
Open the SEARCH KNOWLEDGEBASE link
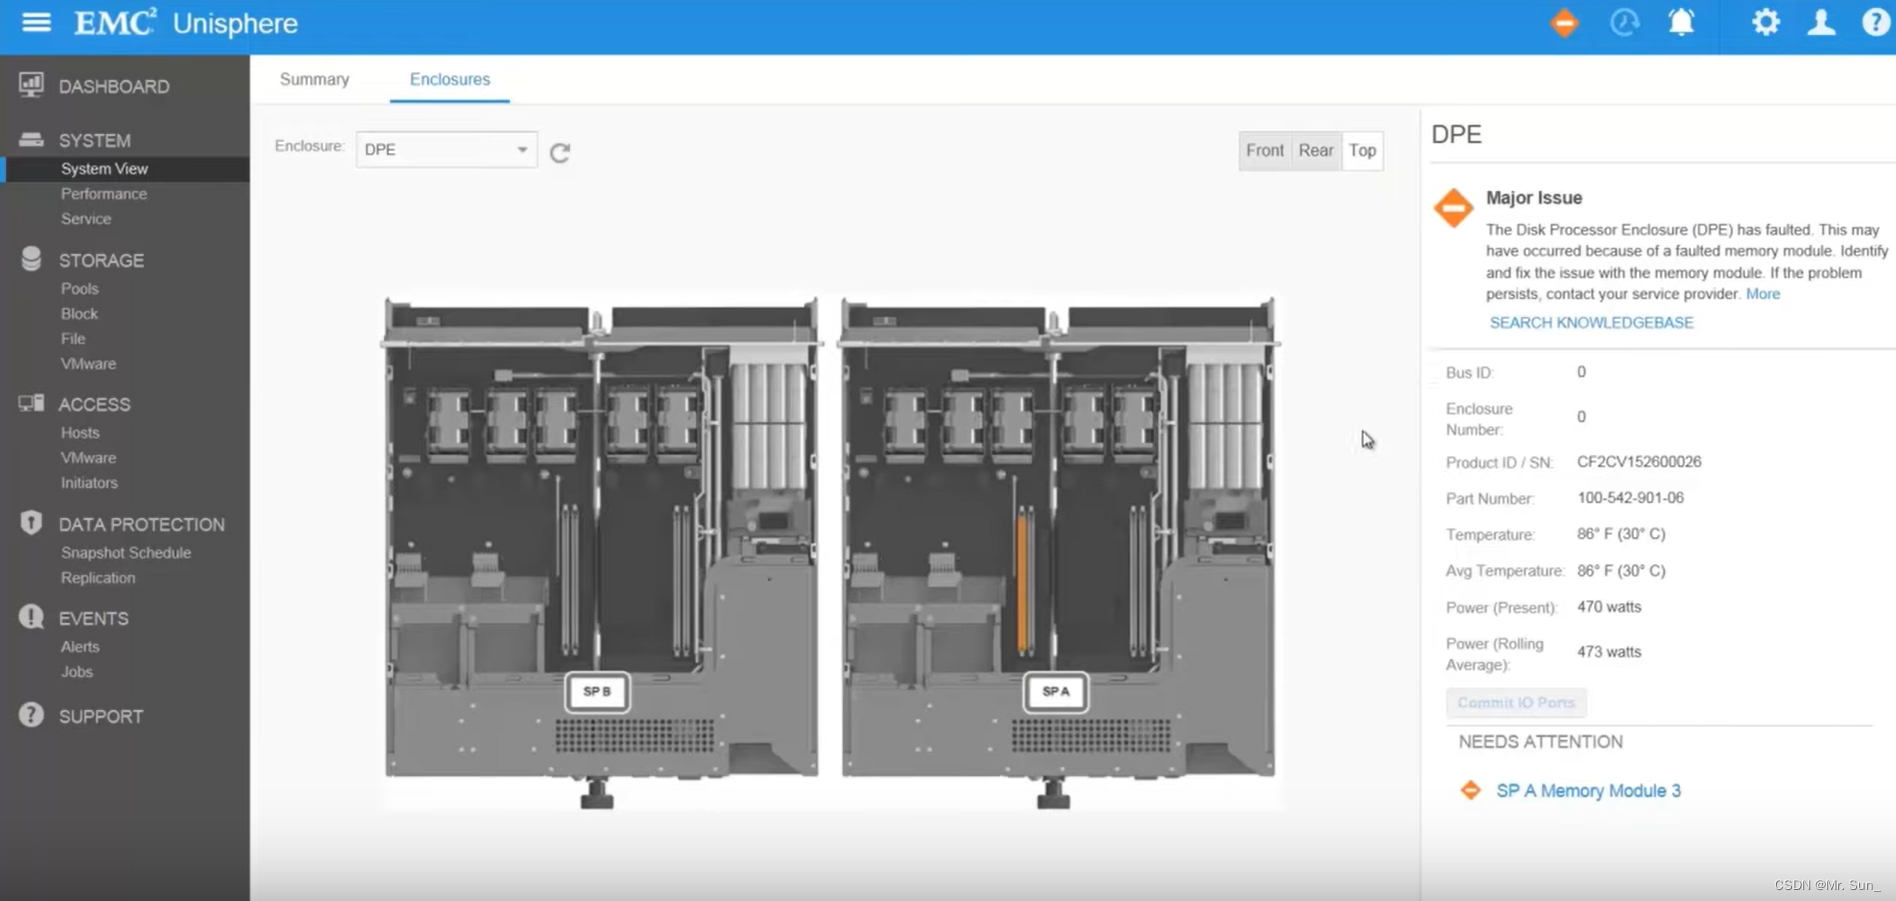(1591, 322)
